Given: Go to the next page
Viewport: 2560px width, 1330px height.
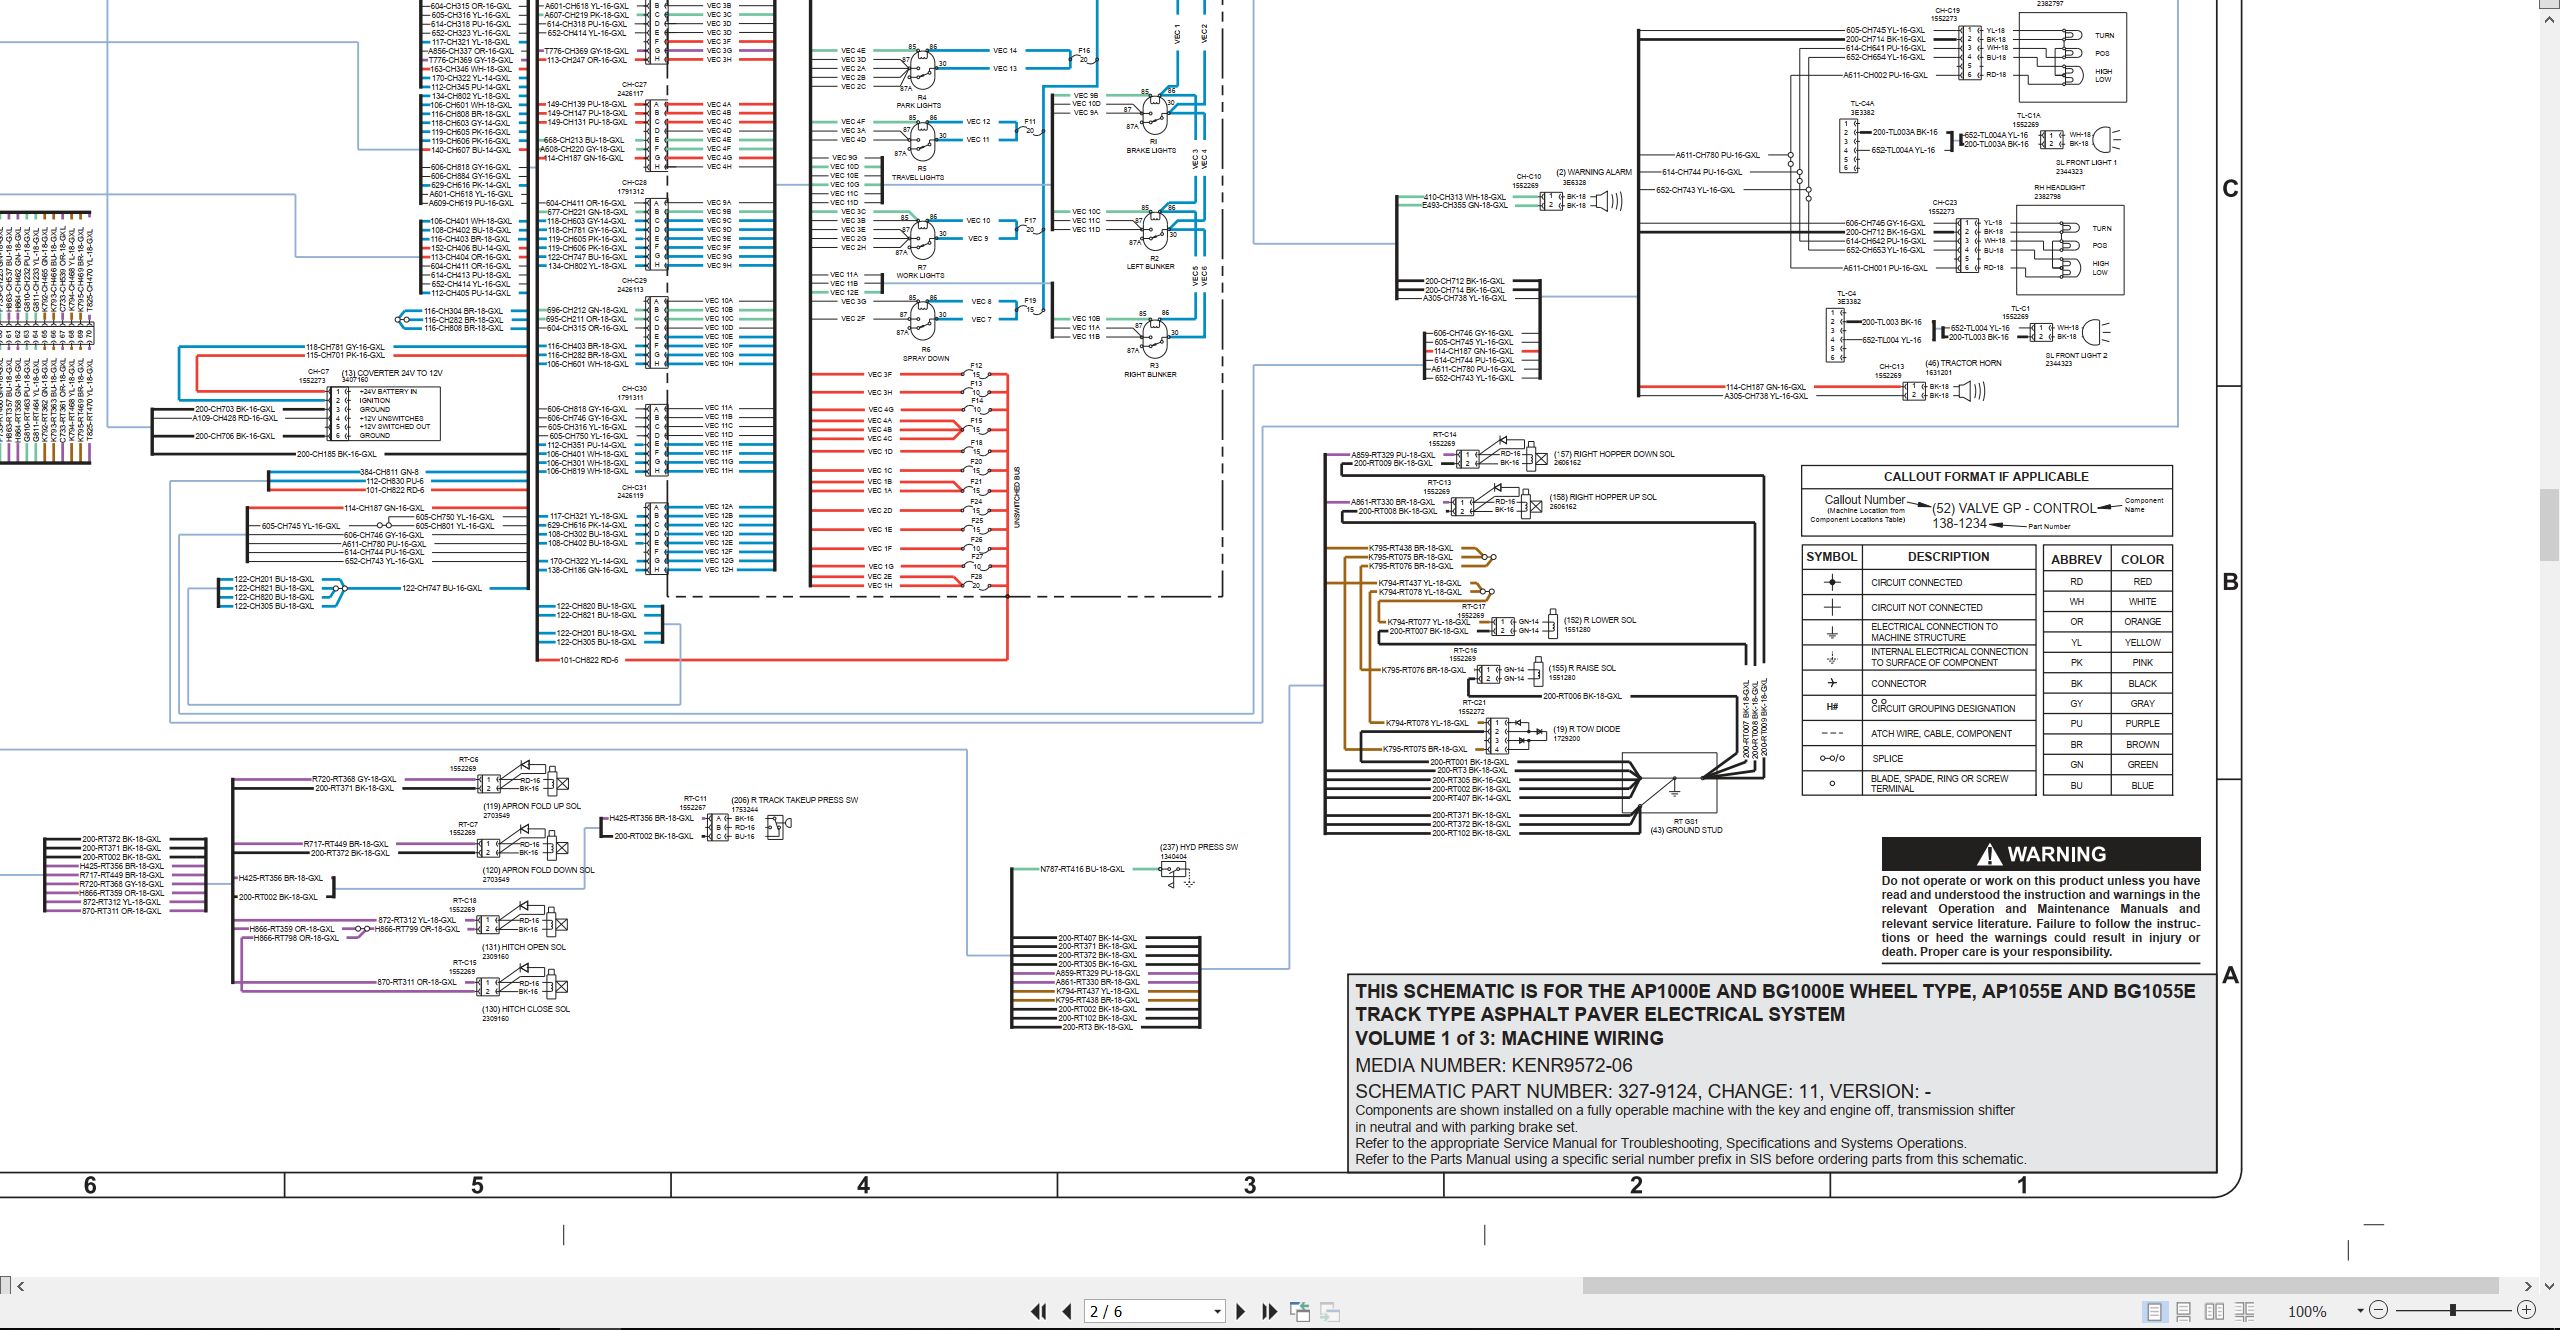Looking at the screenshot, I should 1241,1311.
